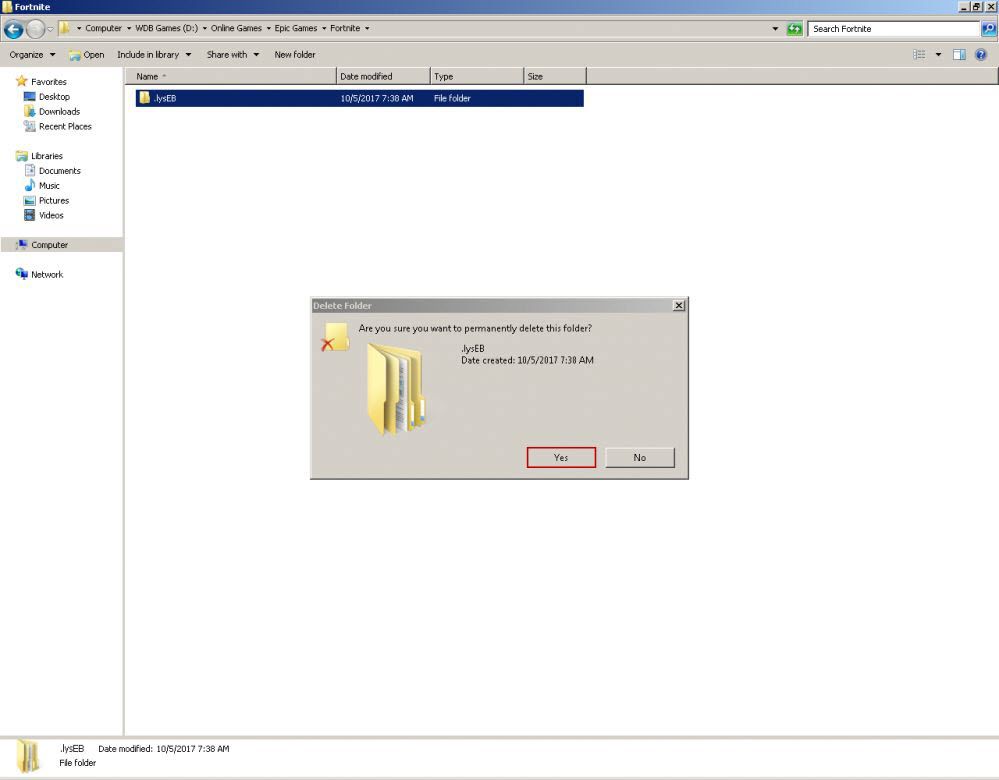This screenshot has width=999, height=780.
Task: Click the Back navigation arrow
Action: (x=13, y=29)
